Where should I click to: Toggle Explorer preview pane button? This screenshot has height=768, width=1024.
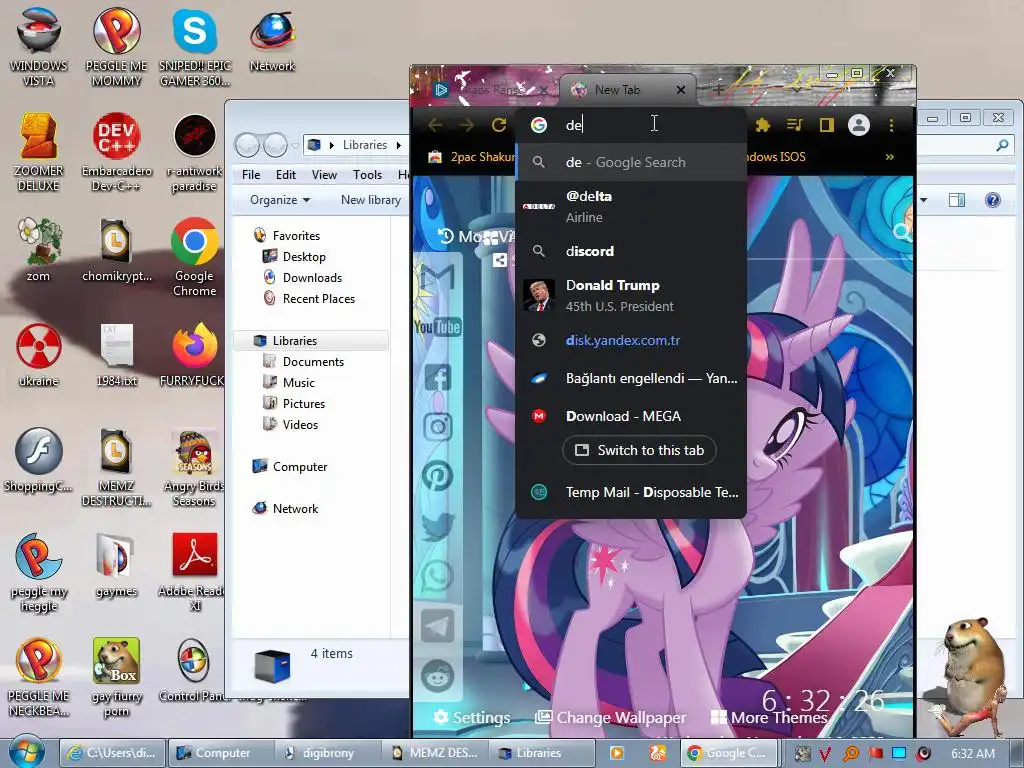click(x=957, y=200)
